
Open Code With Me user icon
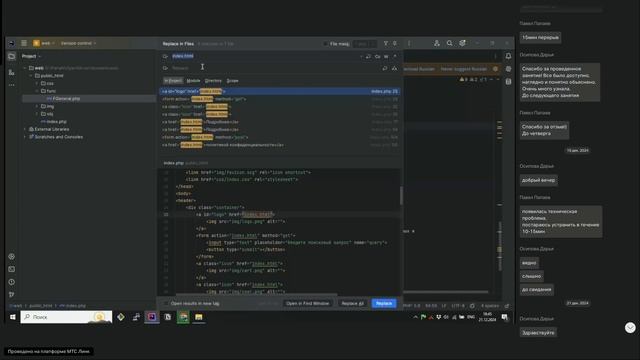click(437, 43)
